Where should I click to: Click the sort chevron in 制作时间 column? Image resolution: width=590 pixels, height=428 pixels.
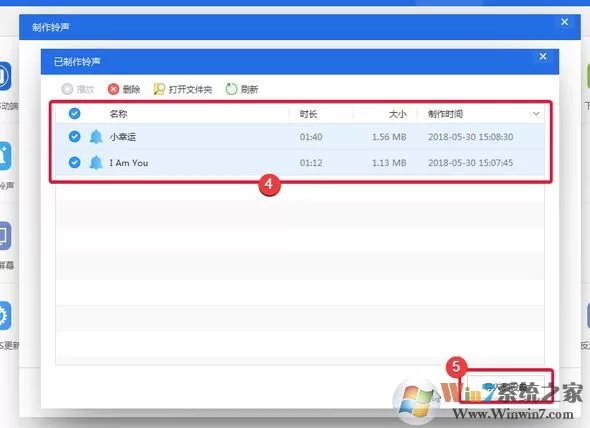(x=536, y=114)
